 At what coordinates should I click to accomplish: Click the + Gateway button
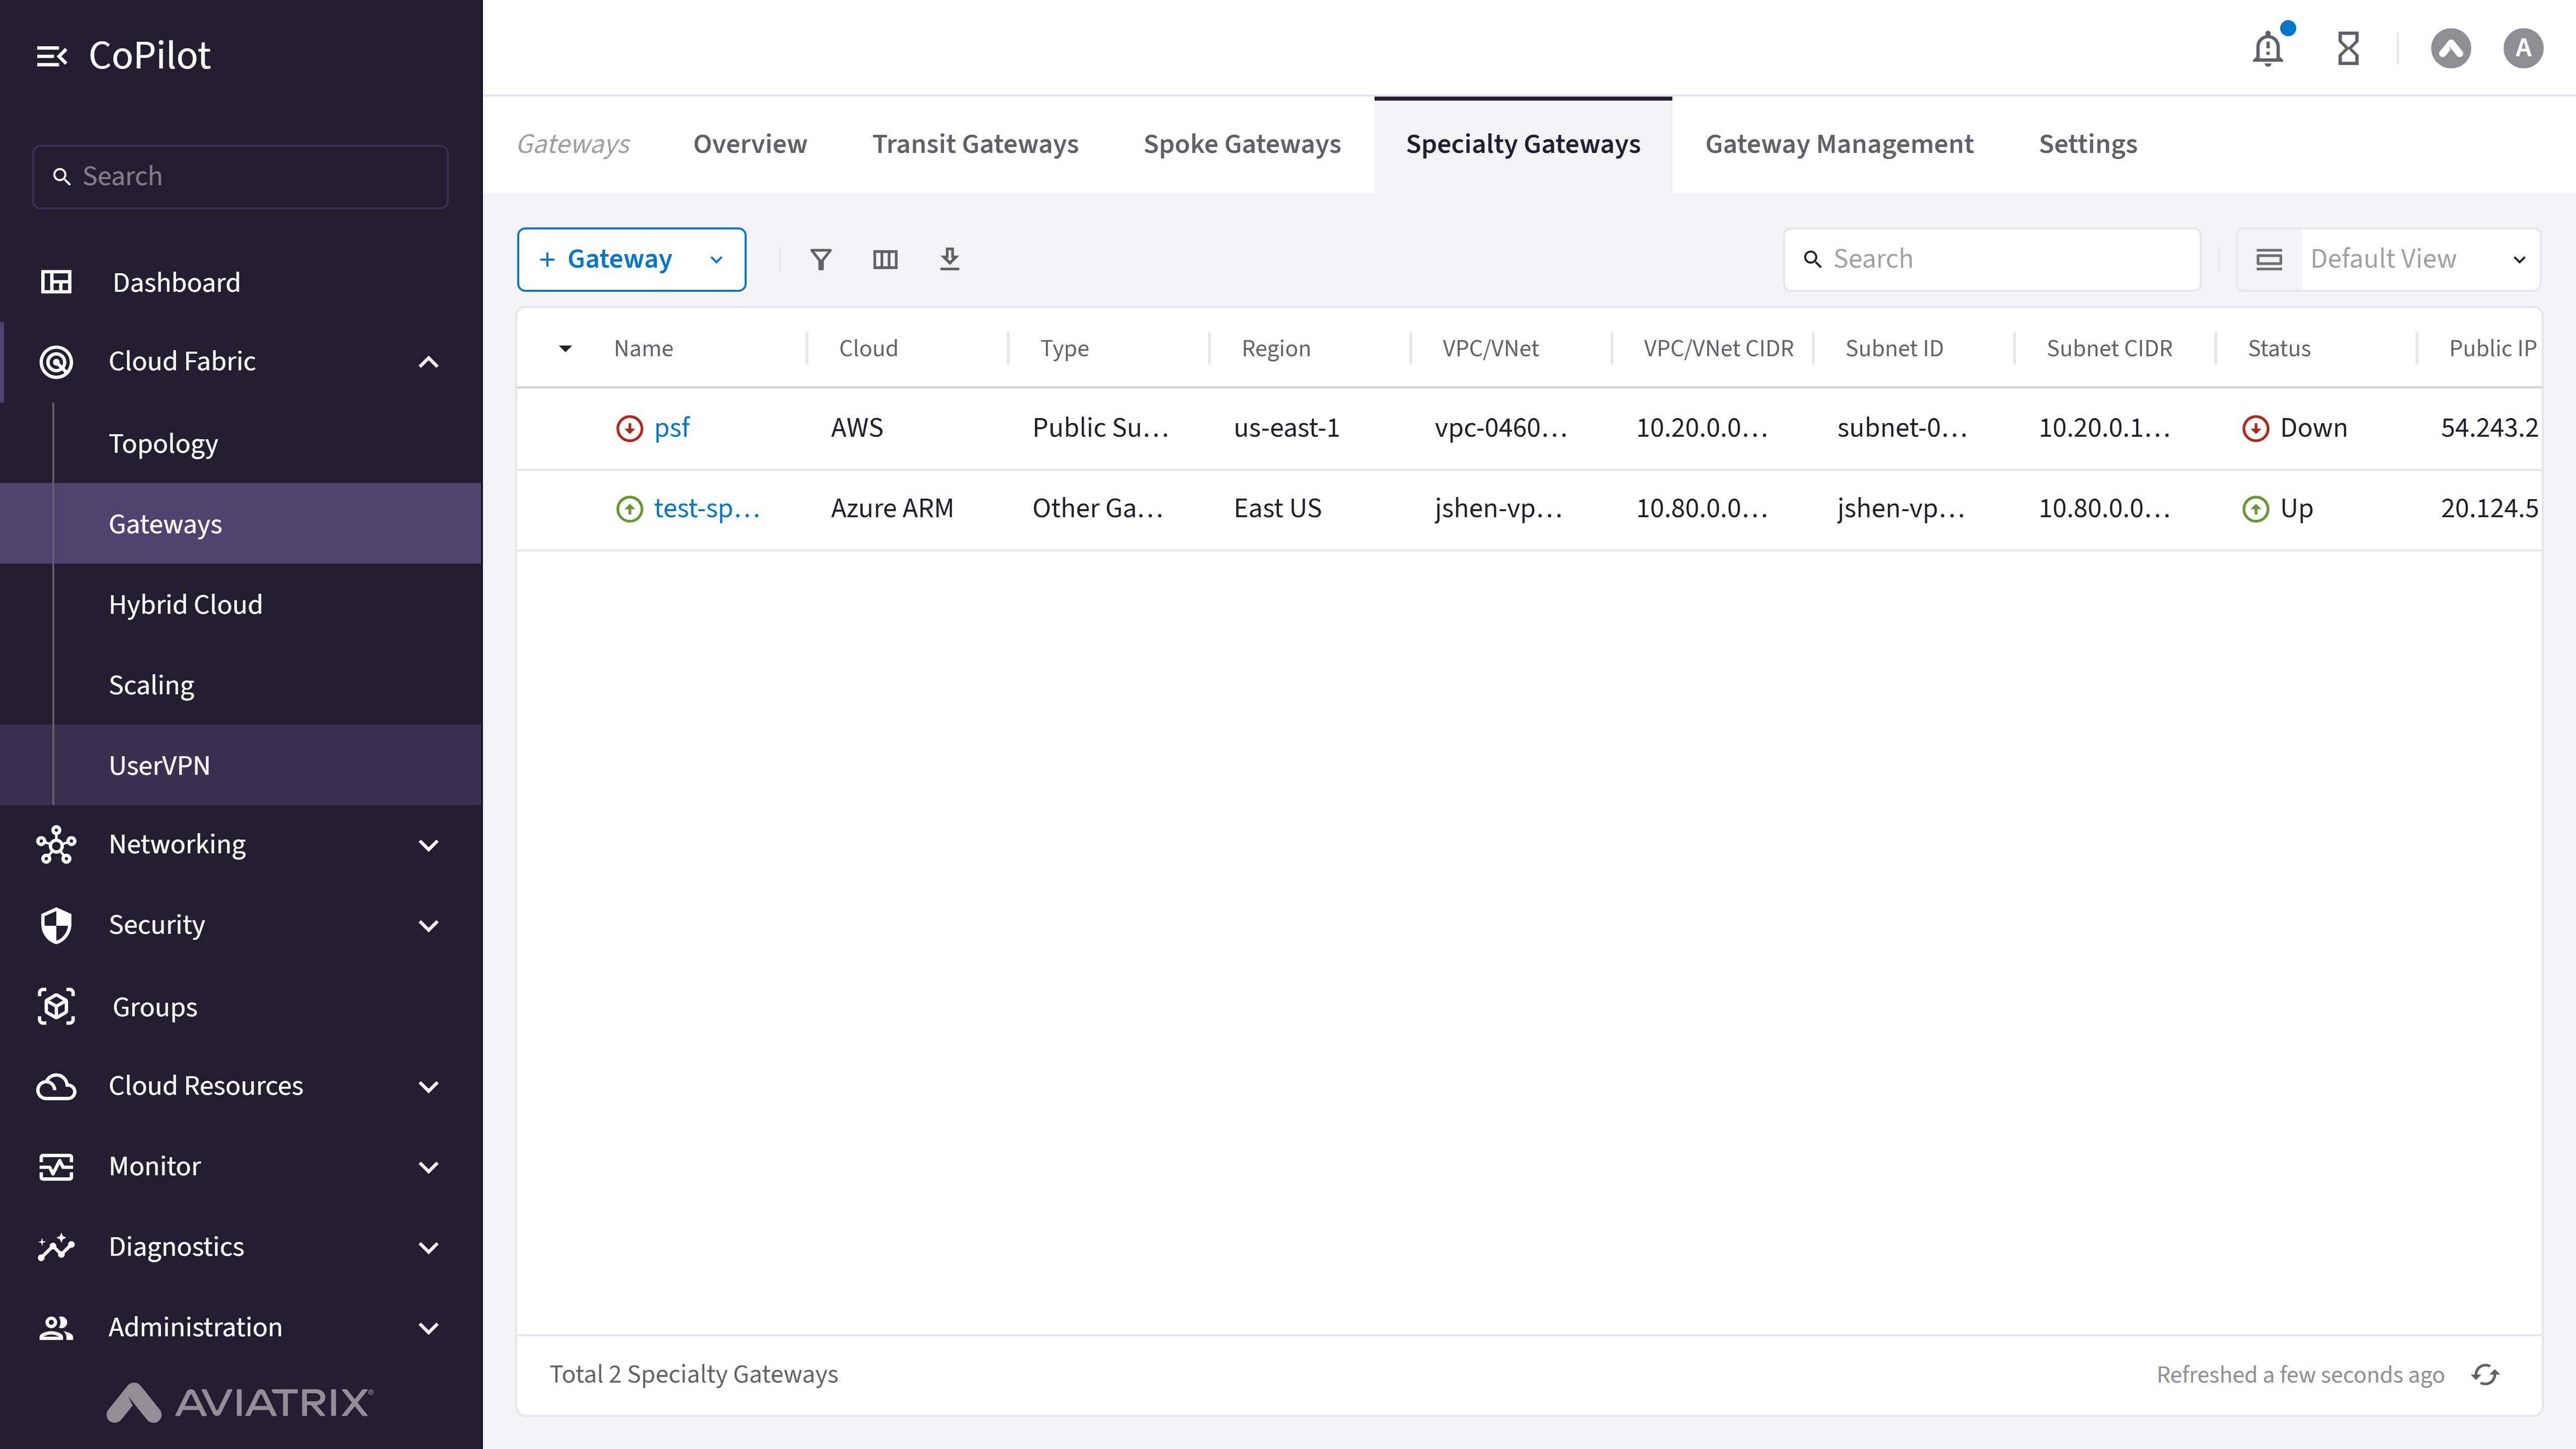pyautogui.click(x=631, y=260)
